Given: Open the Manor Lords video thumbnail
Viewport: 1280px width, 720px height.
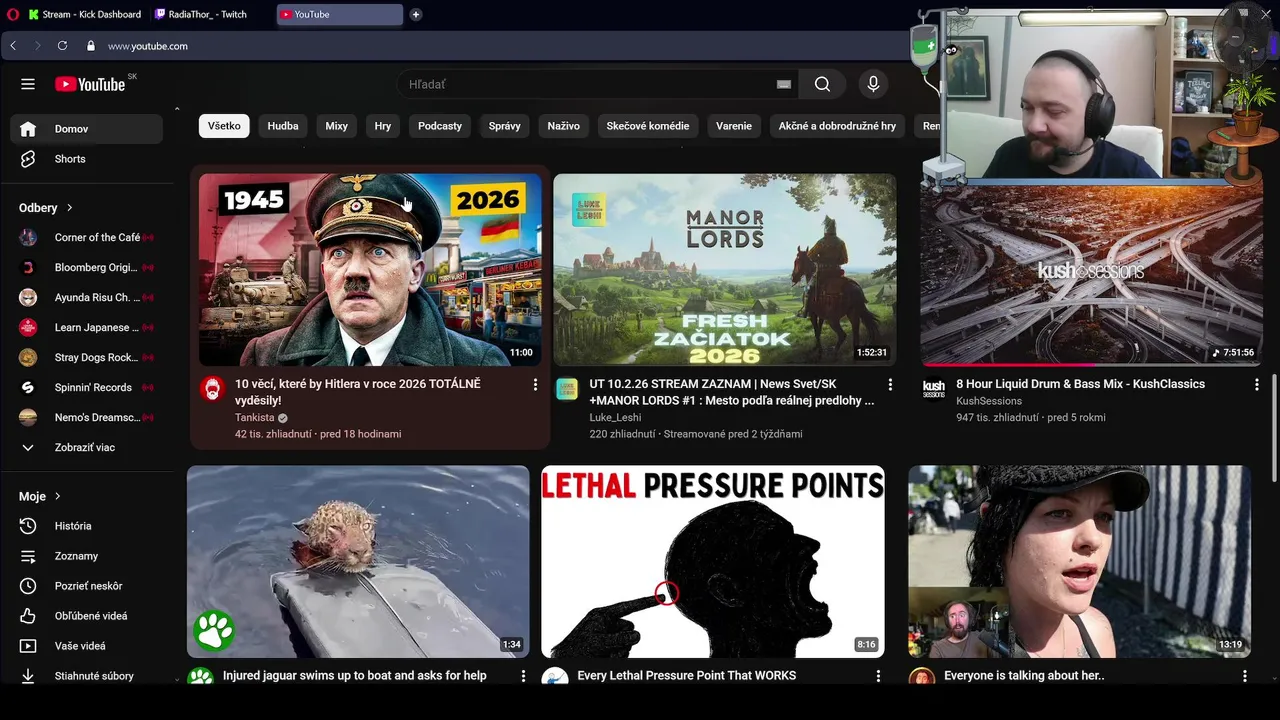Looking at the screenshot, I should point(725,270).
